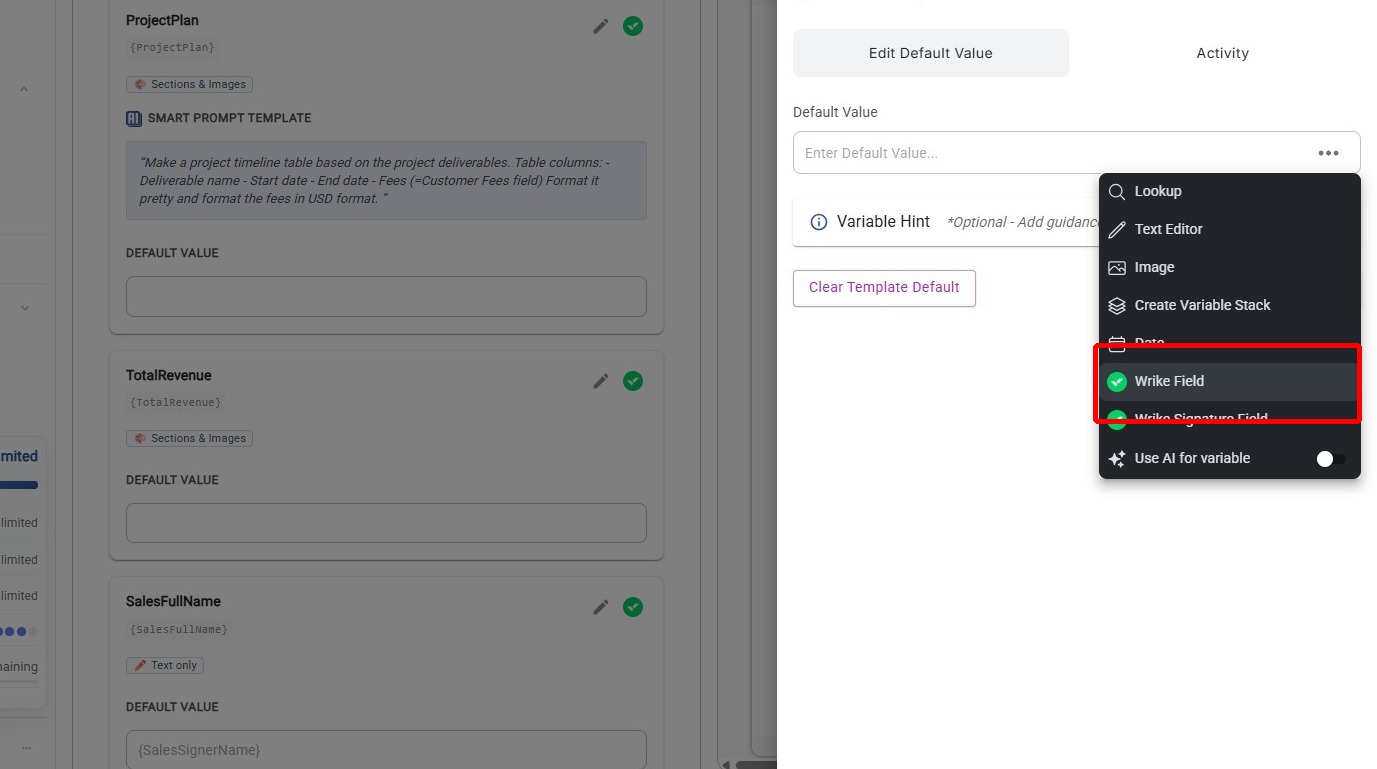Toggle the green checkmark on ProjectPlan
Viewport: 1377px width, 769px height.
pyautogui.click(x=633, y=26)
